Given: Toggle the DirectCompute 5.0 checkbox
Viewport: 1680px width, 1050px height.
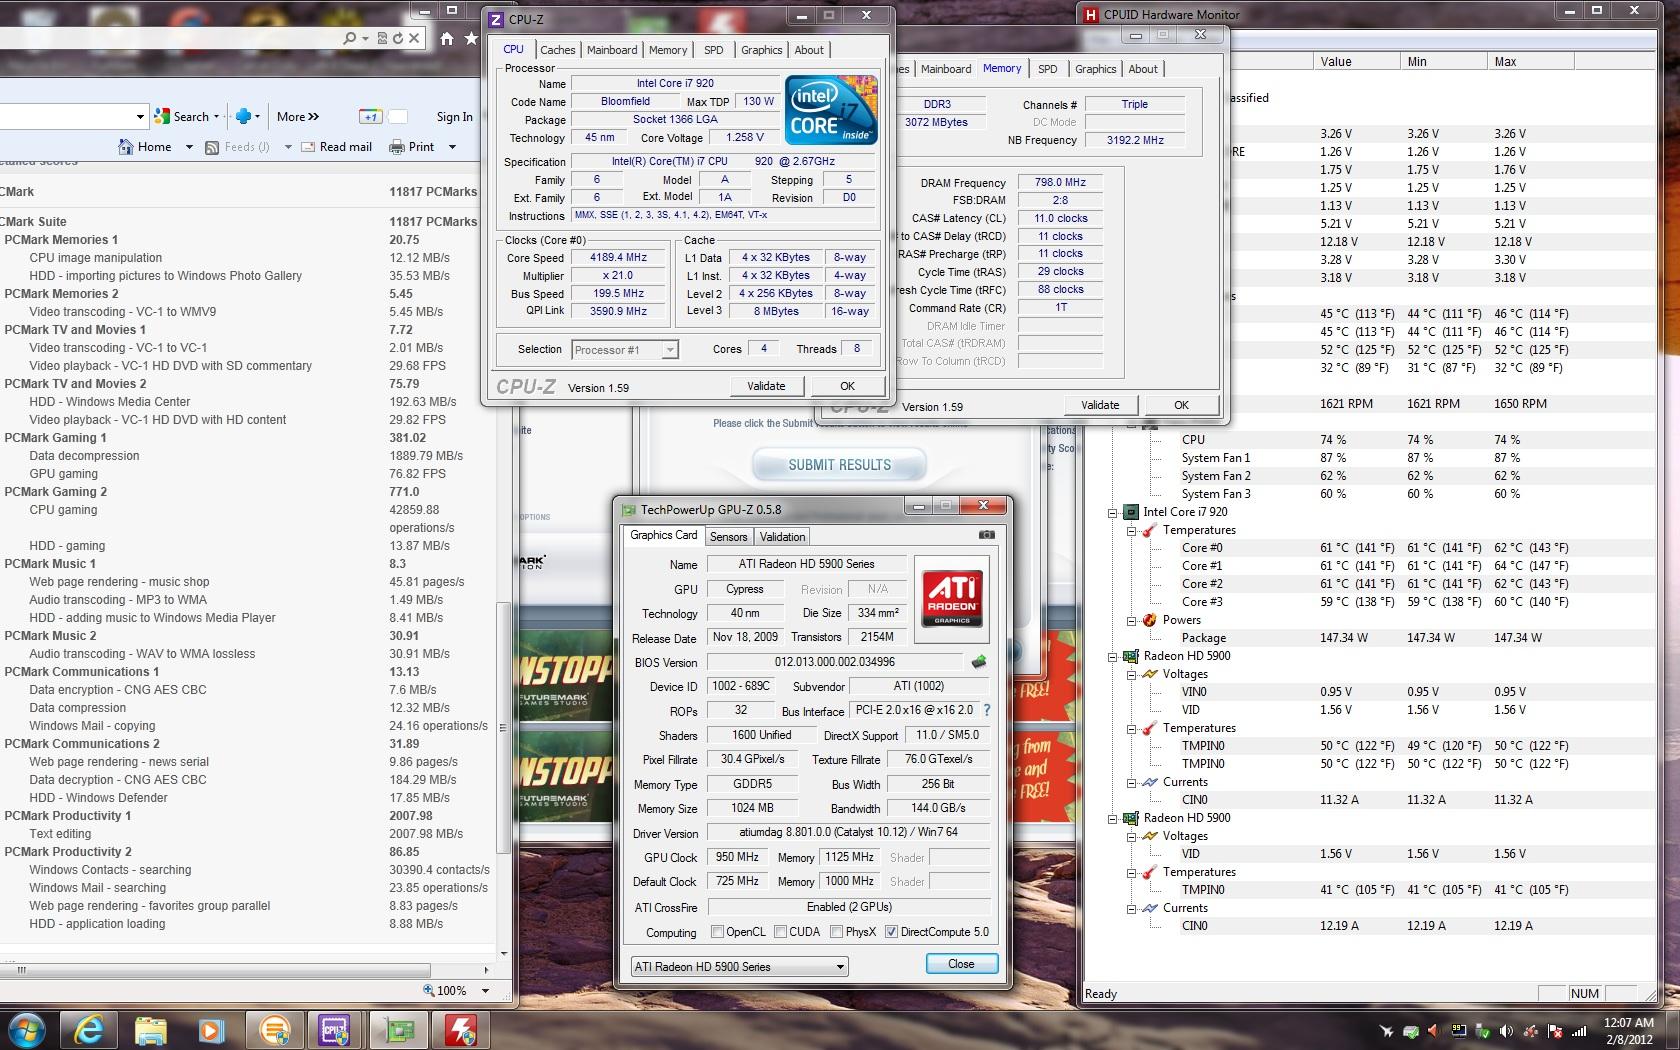Looking at the screenshot, I should coord(891,932).
